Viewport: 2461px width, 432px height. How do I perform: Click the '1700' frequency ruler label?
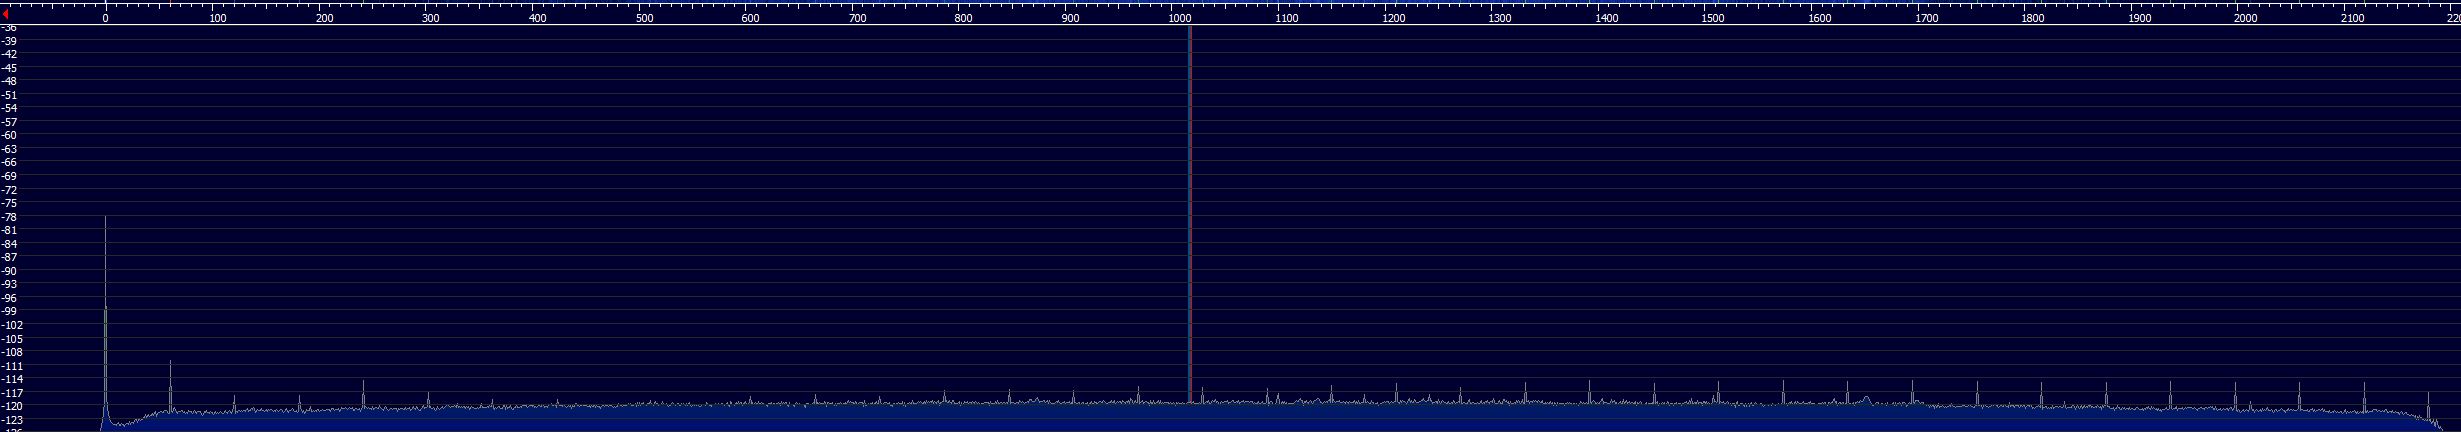pos(1927,19)
